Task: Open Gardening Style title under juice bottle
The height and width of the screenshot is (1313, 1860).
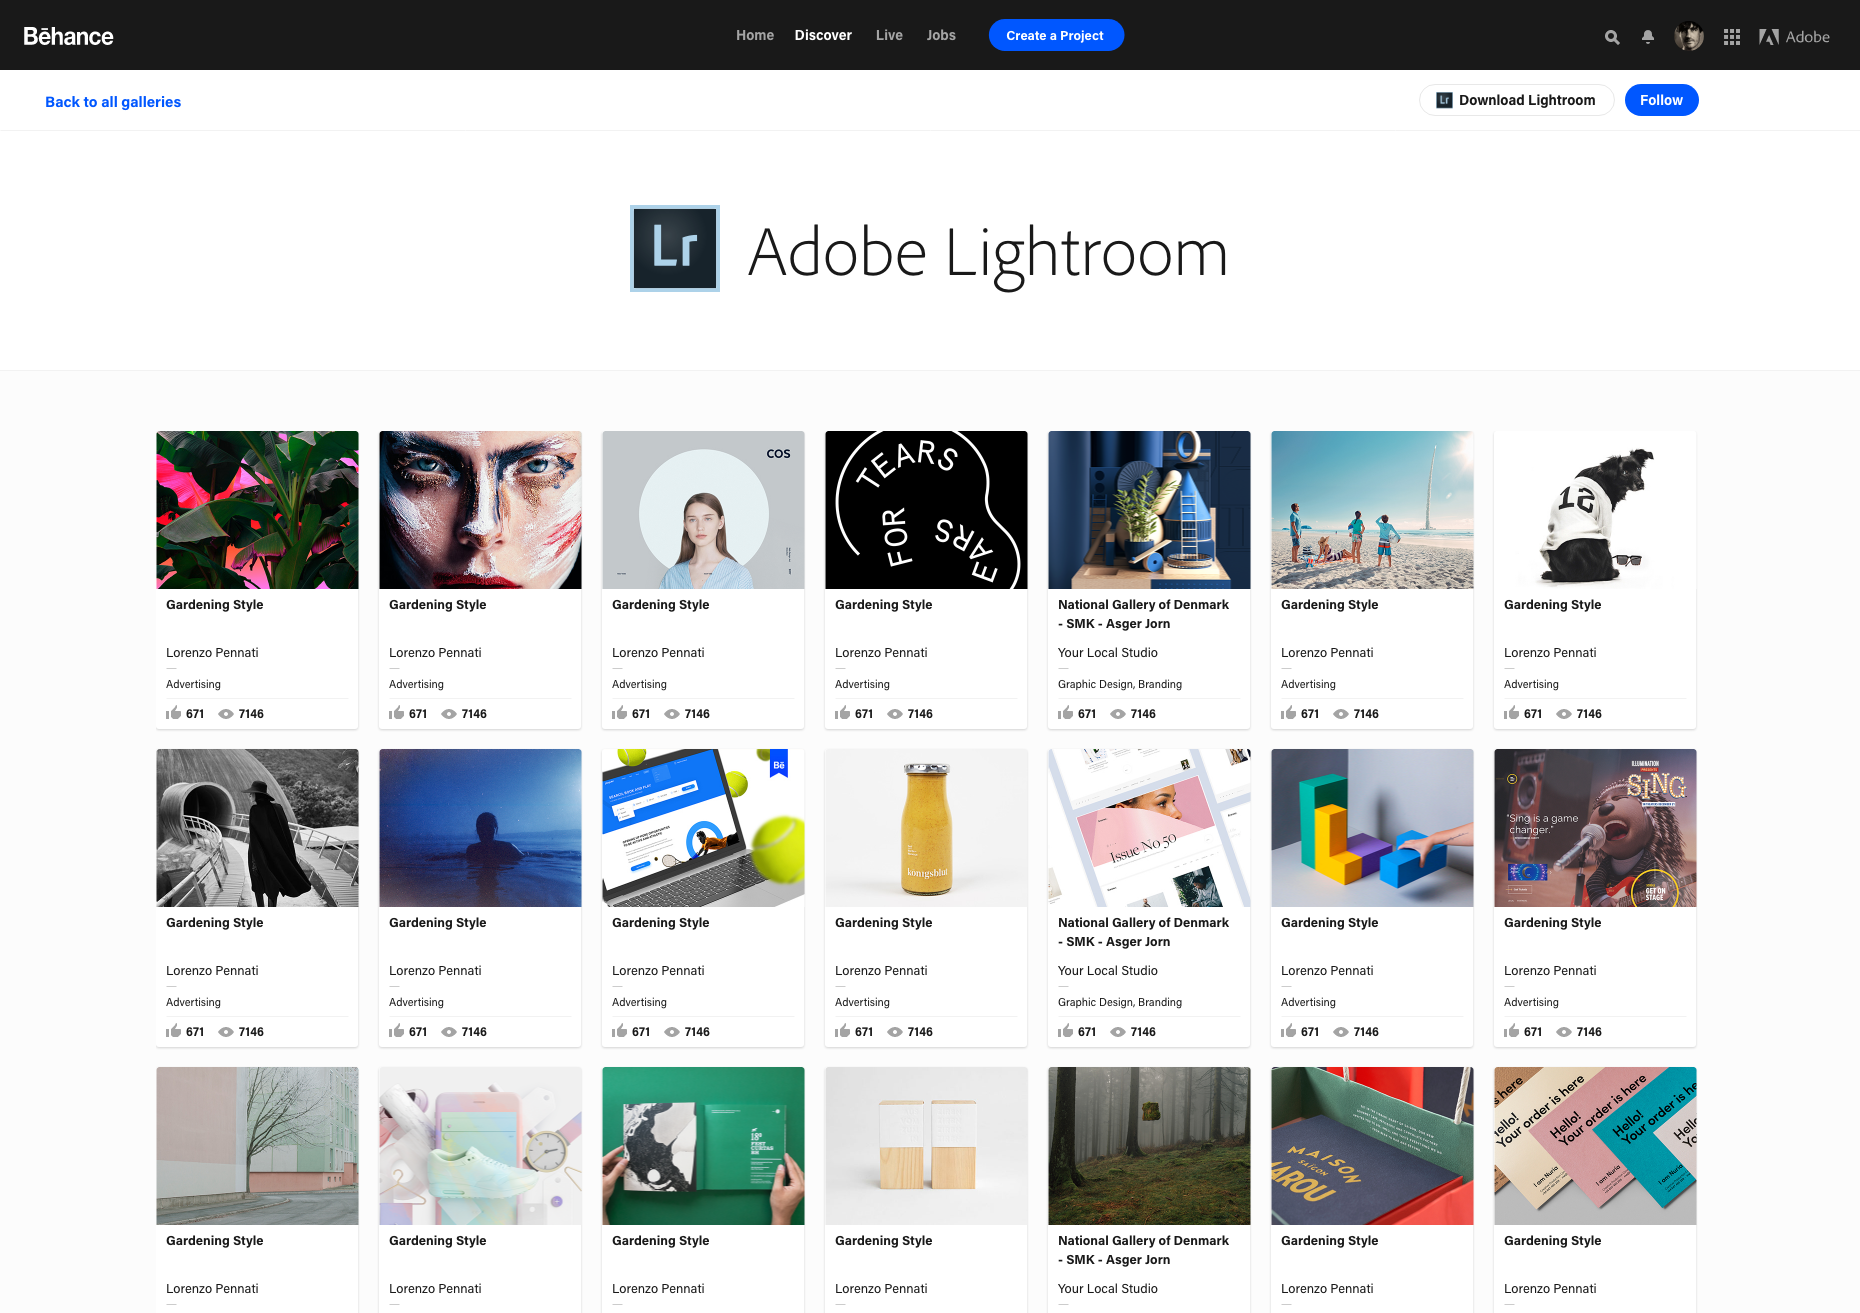Action: tap(883, 923)
